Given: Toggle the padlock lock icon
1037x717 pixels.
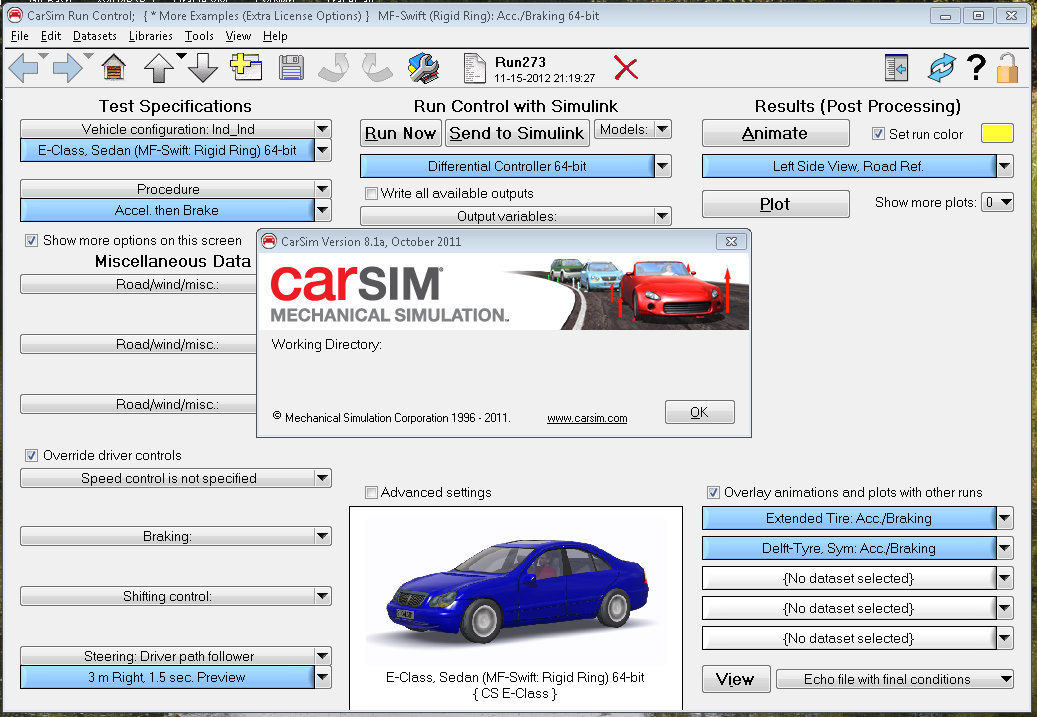Looking at the screenshot, I should point(1007,68).
